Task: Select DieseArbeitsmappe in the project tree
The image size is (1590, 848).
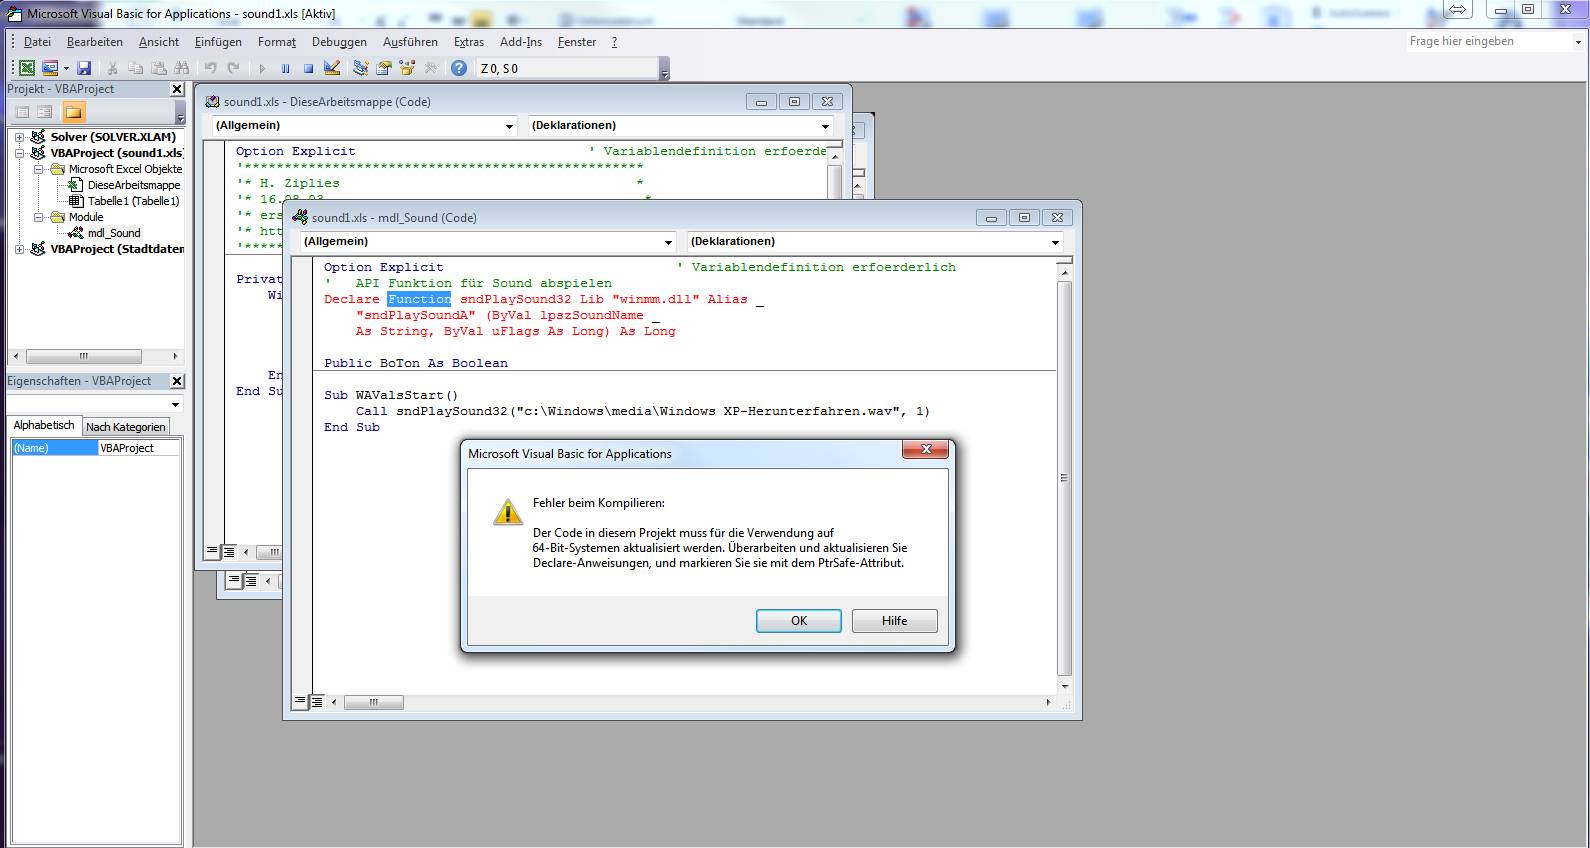Action: [x=133, y=185]
